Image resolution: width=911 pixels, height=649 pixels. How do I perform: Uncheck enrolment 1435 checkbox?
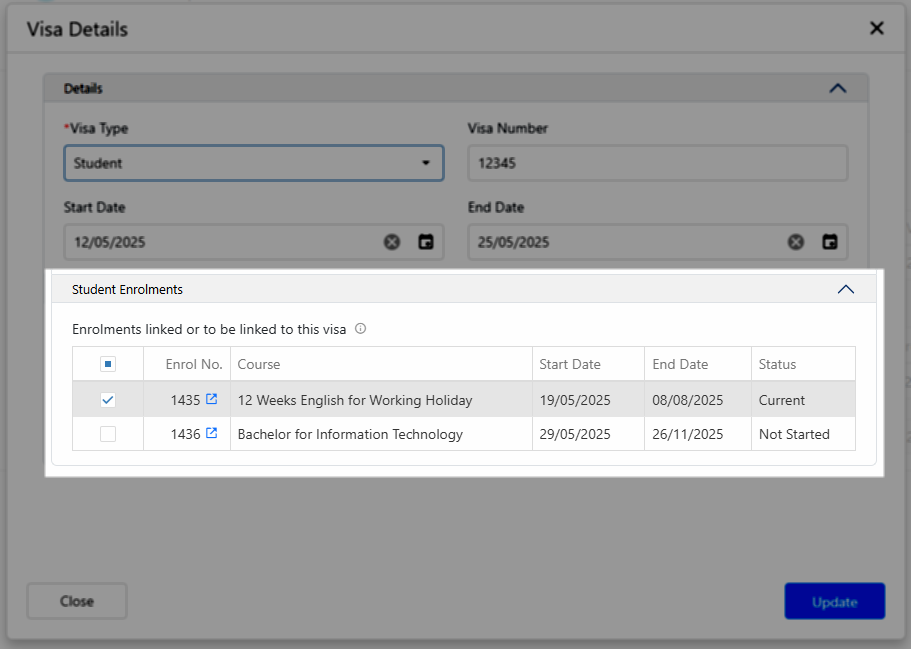pos(108,400)
